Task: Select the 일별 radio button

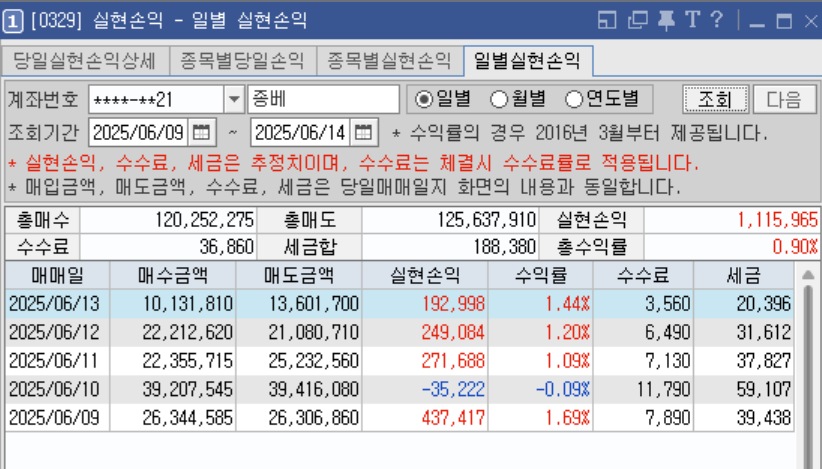Action: [424, 99]
